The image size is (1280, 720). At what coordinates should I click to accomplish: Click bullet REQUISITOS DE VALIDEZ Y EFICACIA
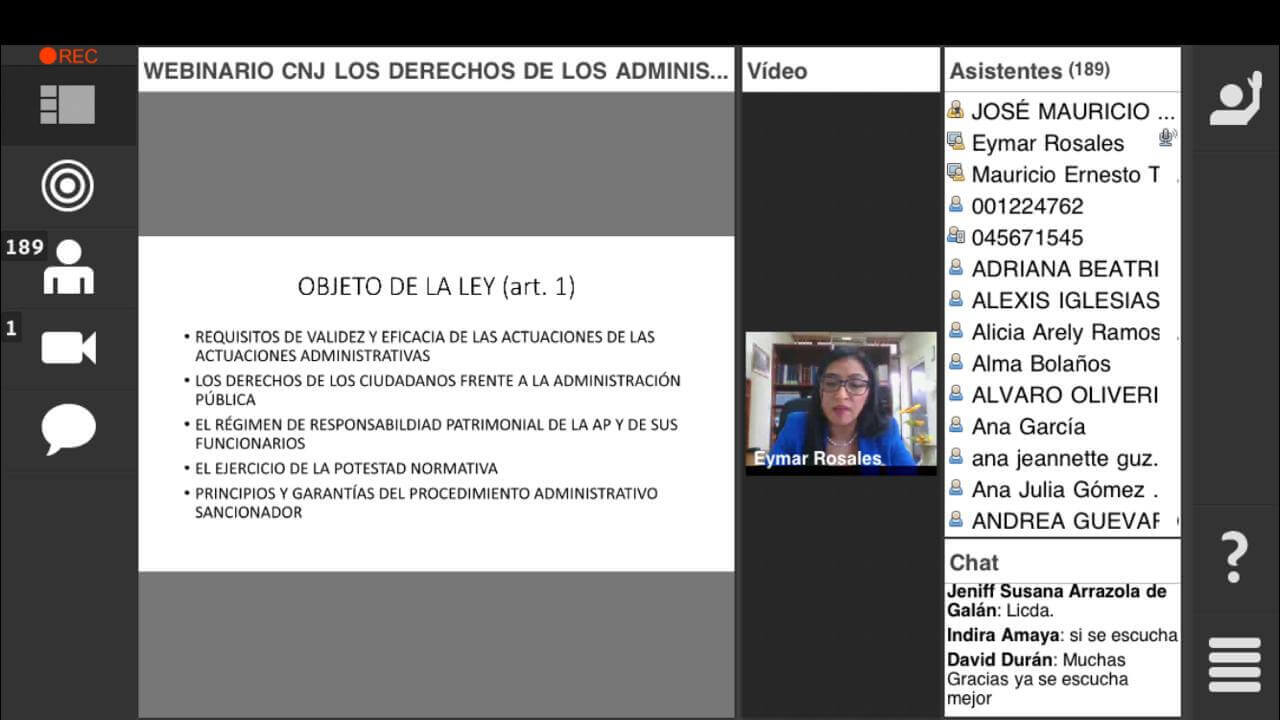click(419, 346)
